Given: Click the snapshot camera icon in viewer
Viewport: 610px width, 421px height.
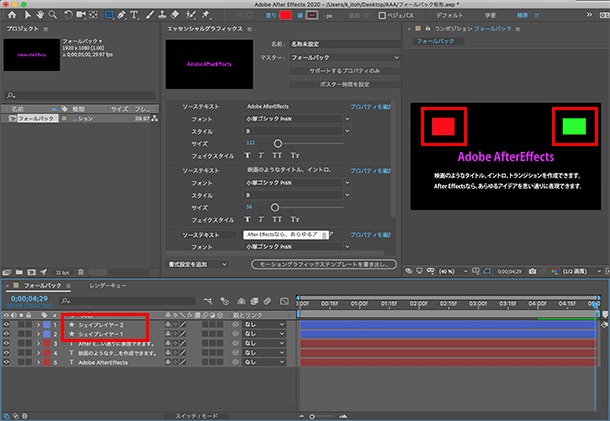Looking at the screenshot, I should point(532,271).
